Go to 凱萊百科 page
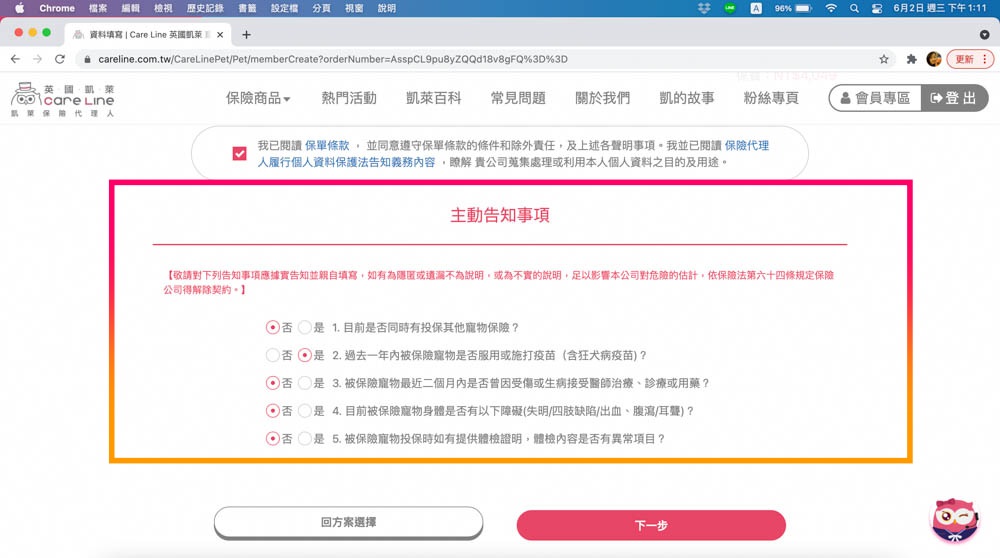This screenshot has height=558, width=1000. 434,98
